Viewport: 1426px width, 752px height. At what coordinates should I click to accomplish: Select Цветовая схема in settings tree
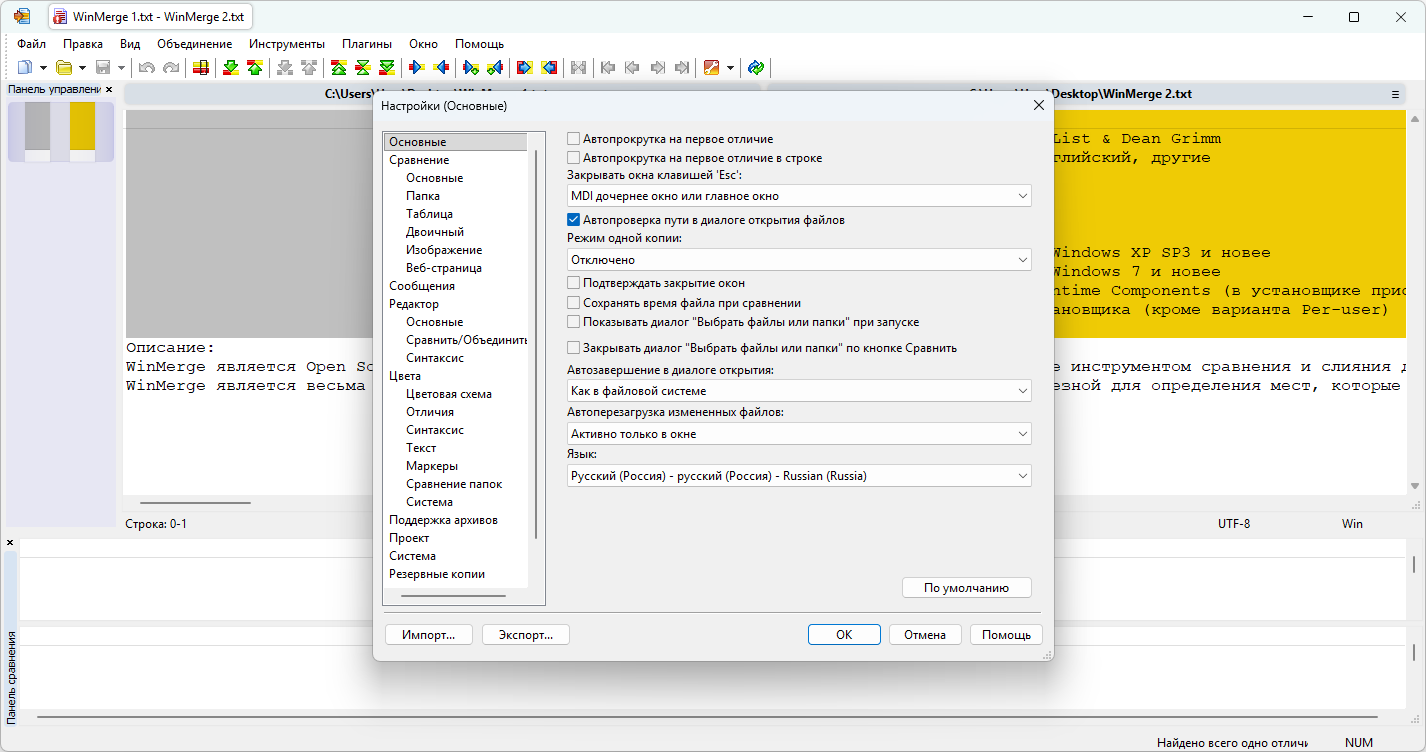pos(449,394)
